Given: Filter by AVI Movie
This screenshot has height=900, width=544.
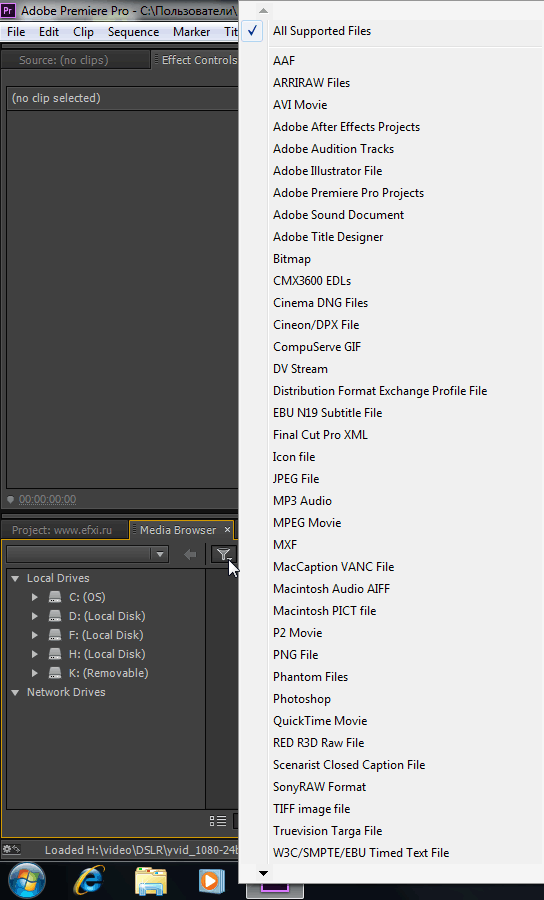Looking at the screenshot, I should click(x=300, y=104).
